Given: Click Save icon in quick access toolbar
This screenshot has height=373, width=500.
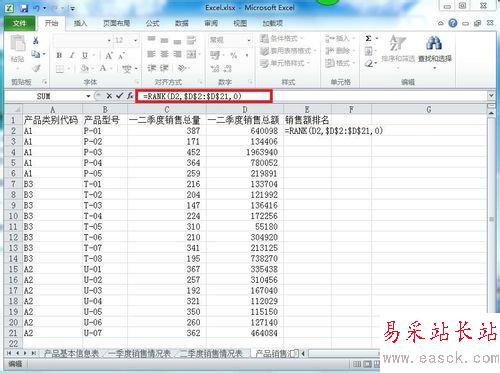Looking at the screenshot, I should coord(24,8).
